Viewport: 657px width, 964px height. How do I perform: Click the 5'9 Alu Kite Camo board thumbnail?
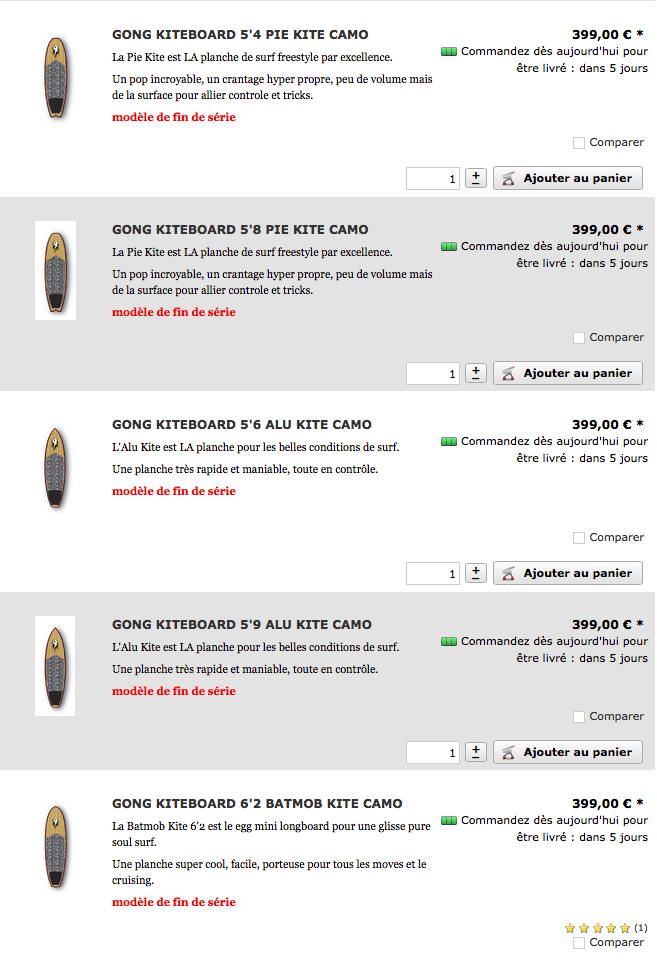pos(55,665)
